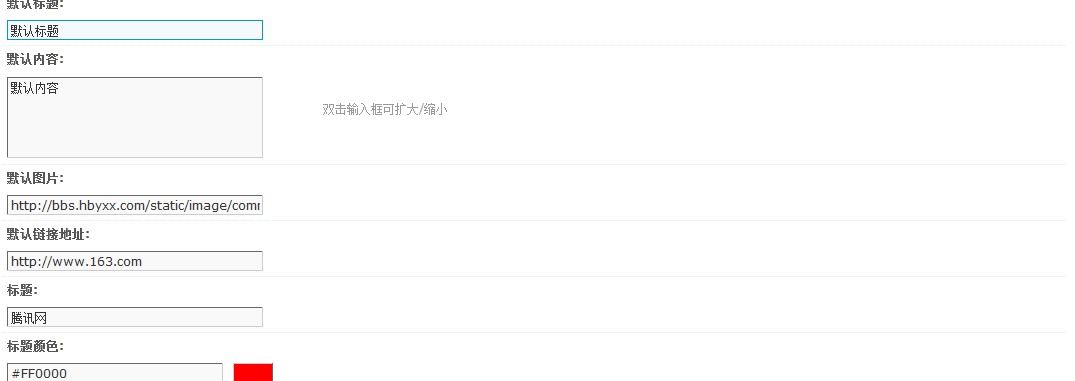Image resolution: width=1075 pixels, height=381 pixels.
Task: Click the 默认内容 text inside the textarea
Action: tap(34, 88)
